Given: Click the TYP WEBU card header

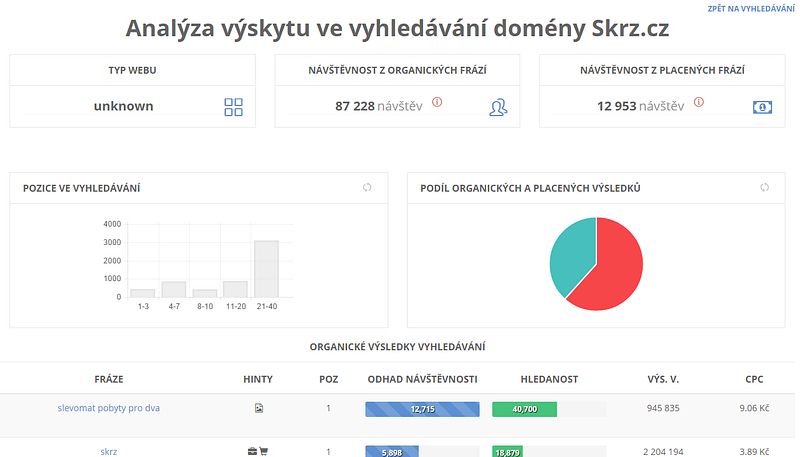Looking at the screenshot, I should (132, 70).
